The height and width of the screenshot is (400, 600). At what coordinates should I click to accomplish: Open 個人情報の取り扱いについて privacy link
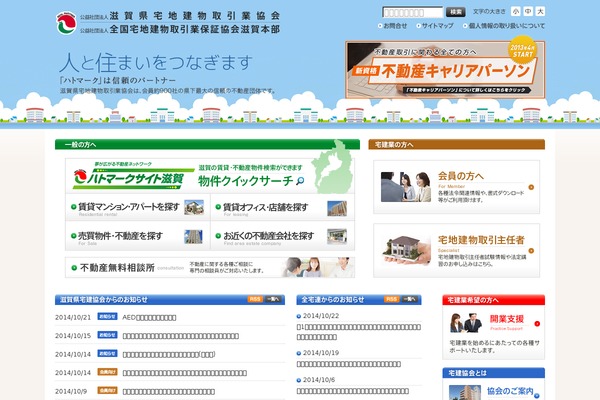coord(504,26)
